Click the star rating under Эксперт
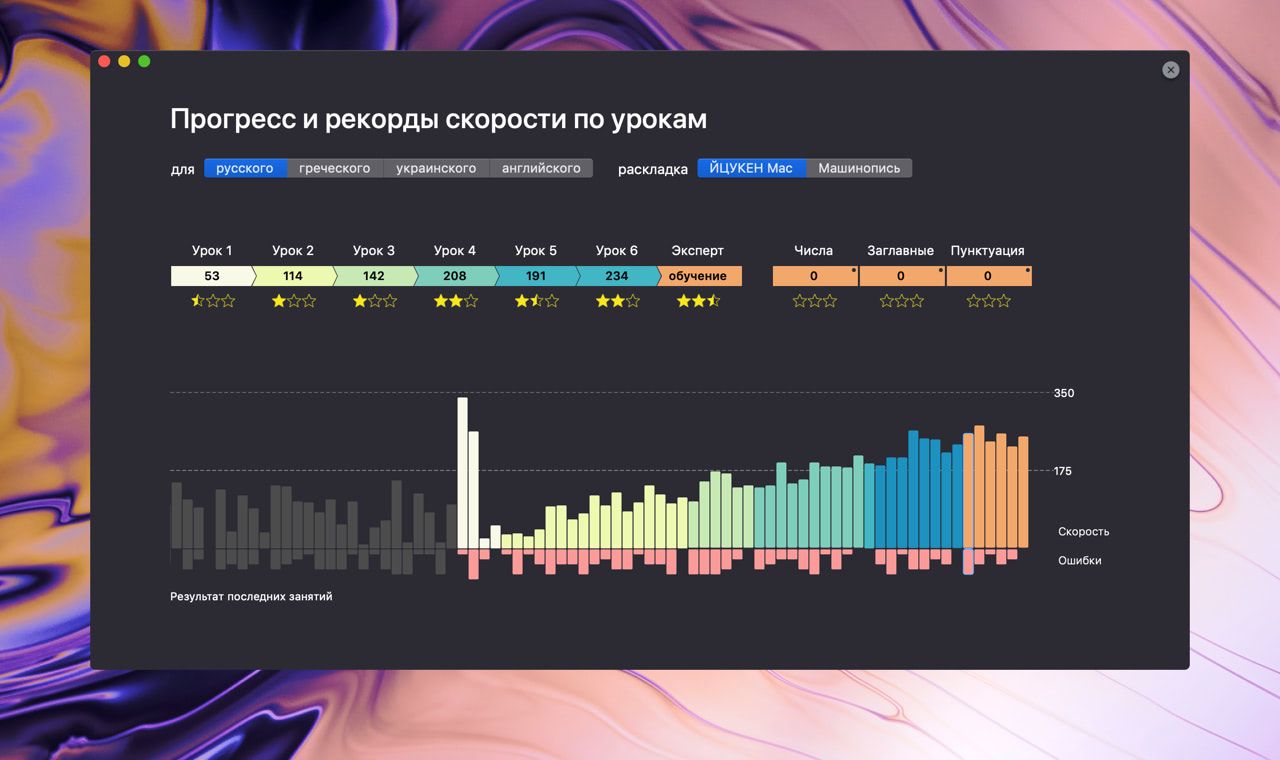The height and width of the screenshot is (760, 1280). tap(699, 301)
